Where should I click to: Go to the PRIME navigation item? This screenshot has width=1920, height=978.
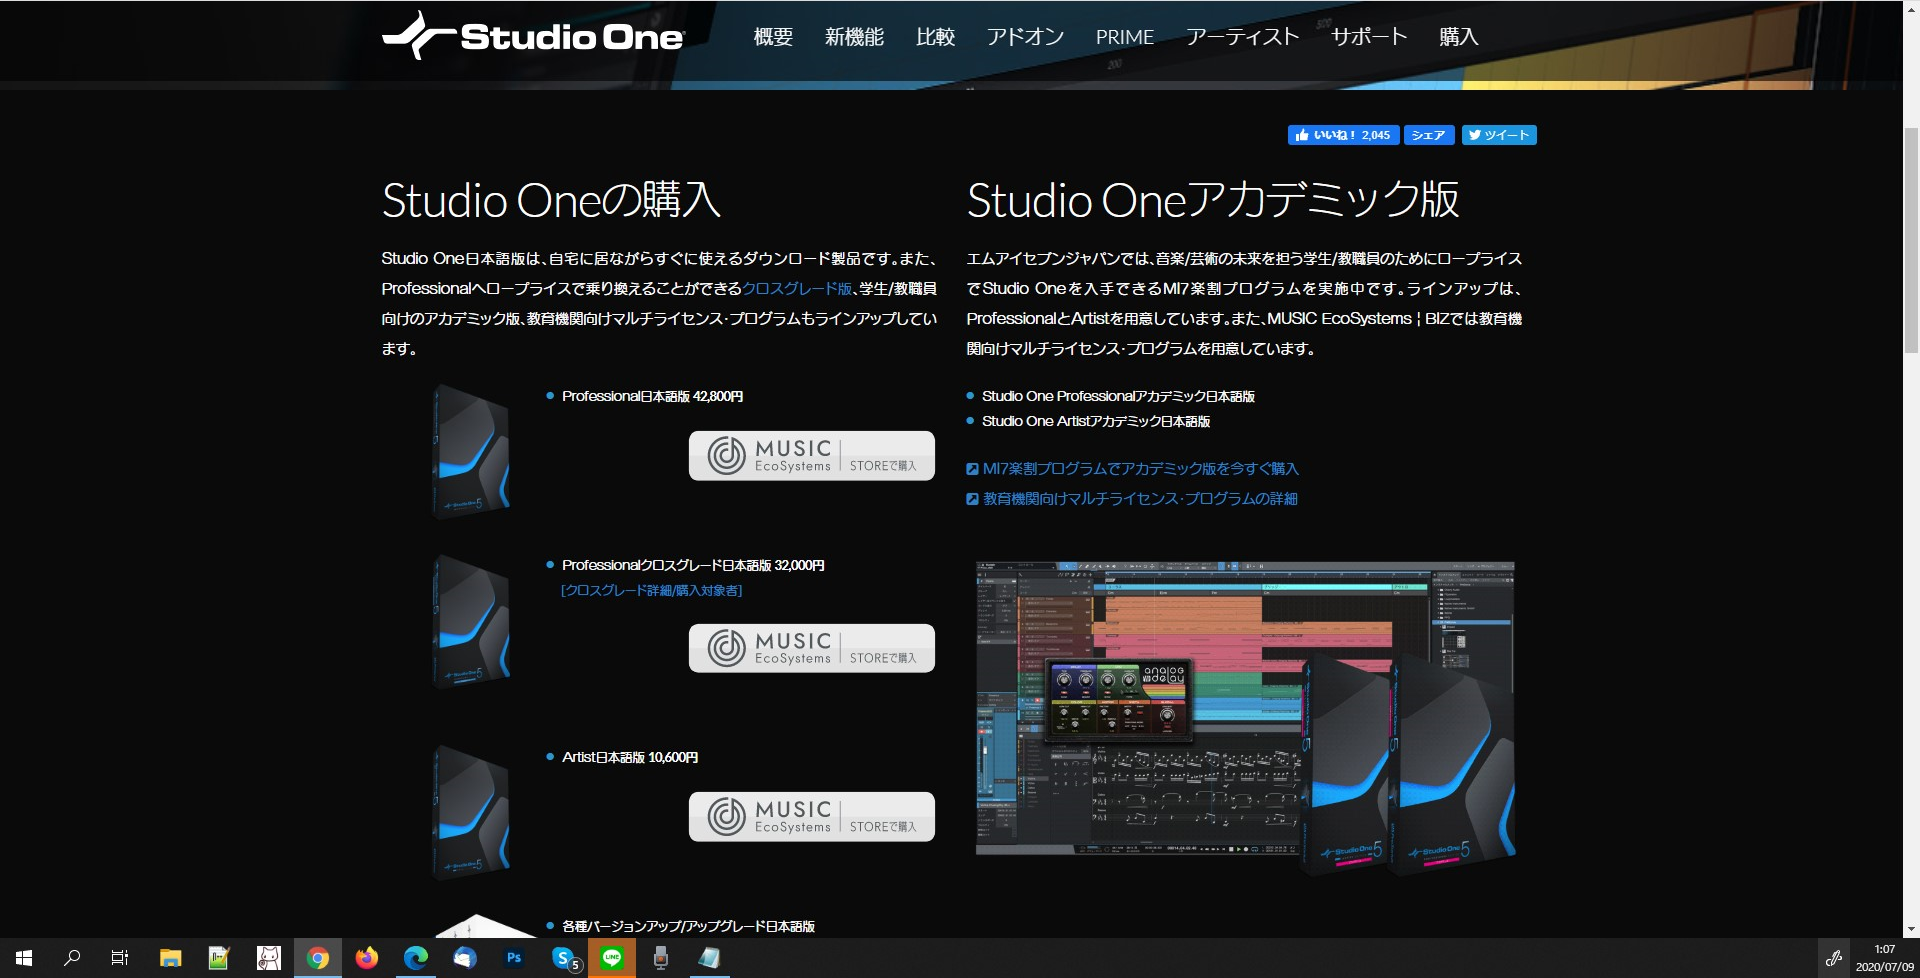click(x=1124, y=37)
